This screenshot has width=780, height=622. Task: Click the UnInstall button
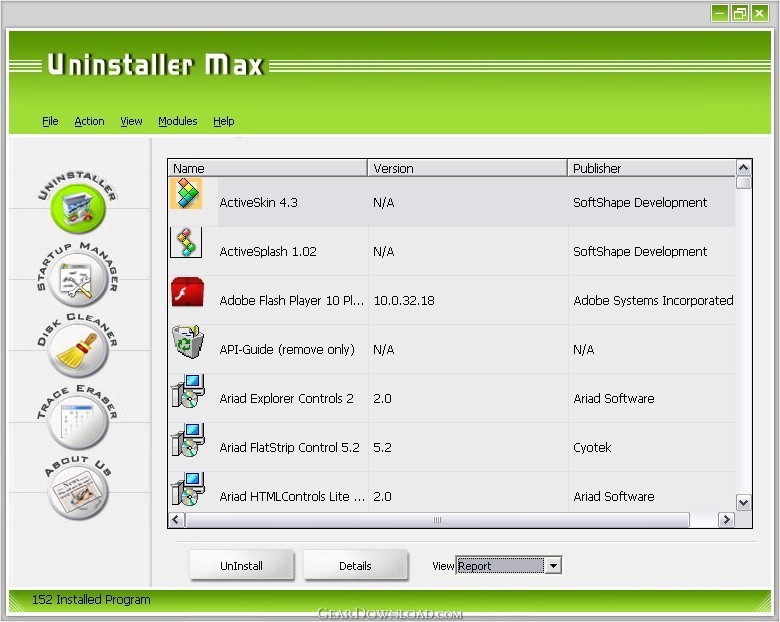click(x=241, y=565)
